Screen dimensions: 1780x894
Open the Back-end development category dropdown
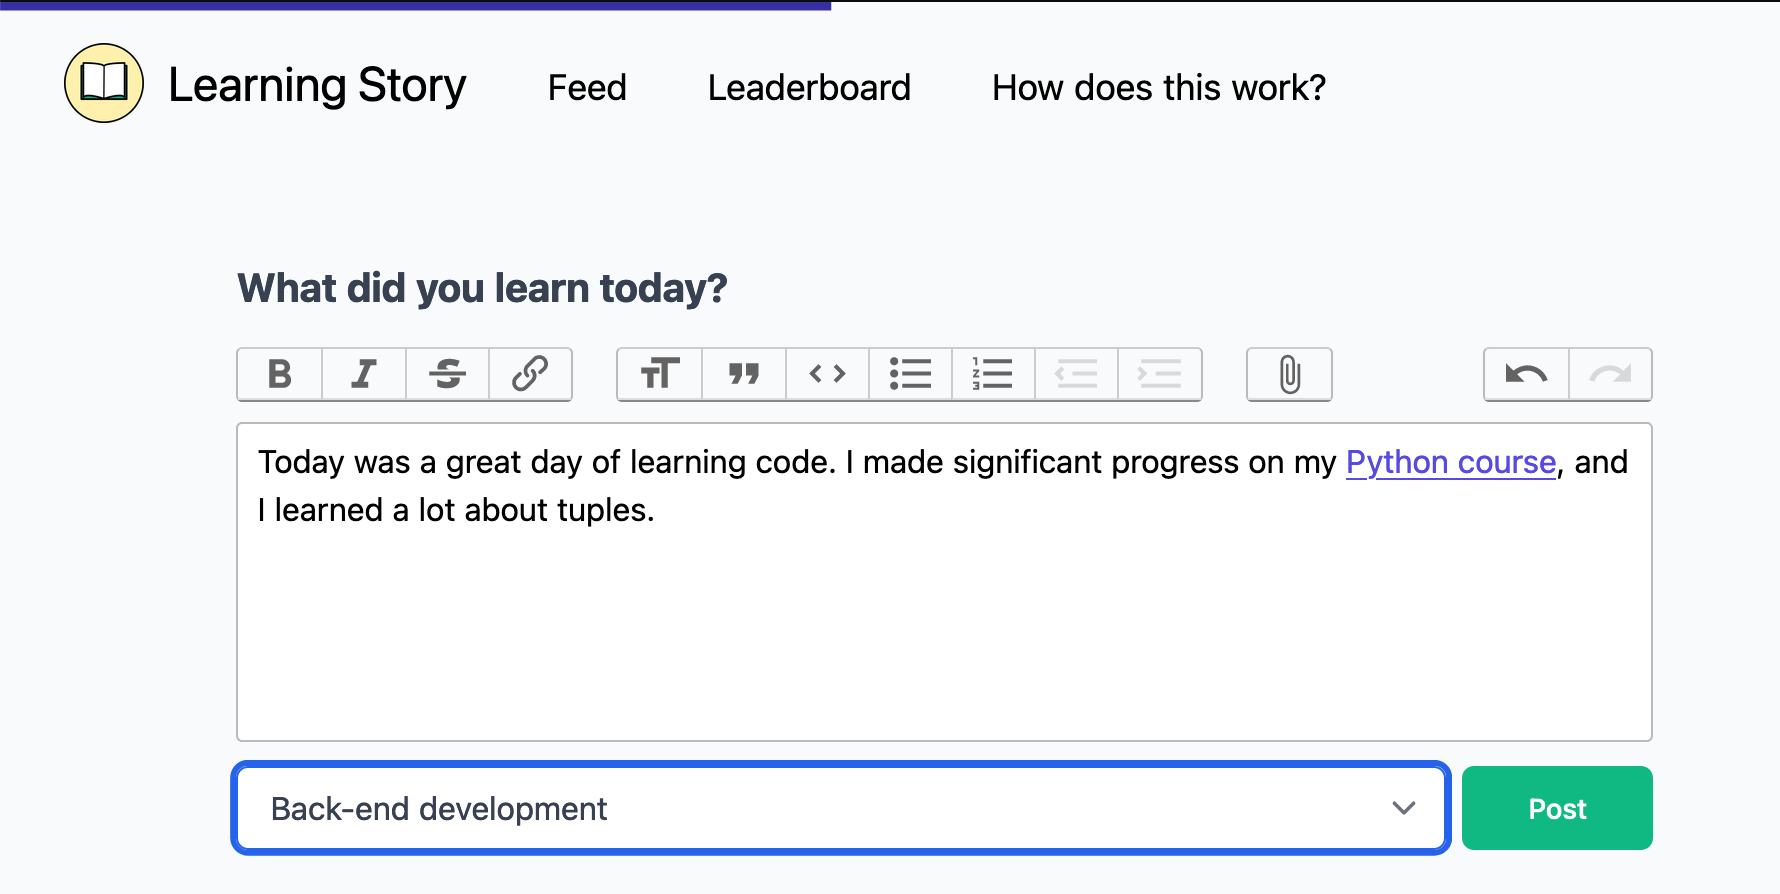point(840,808)
